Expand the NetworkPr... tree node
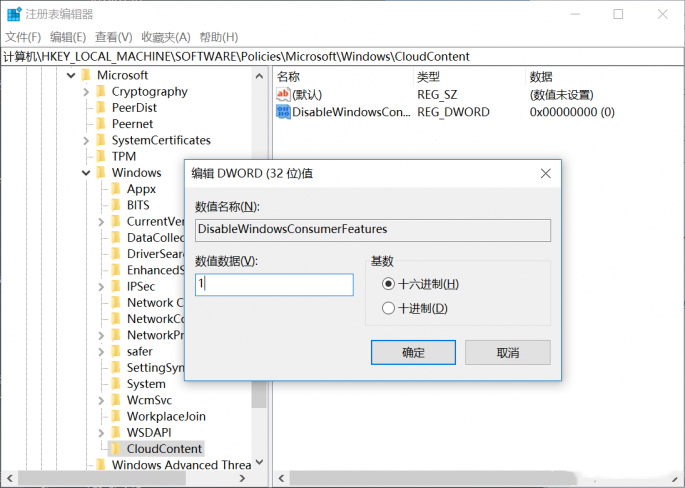685x488 pixels. pos(101,336)
